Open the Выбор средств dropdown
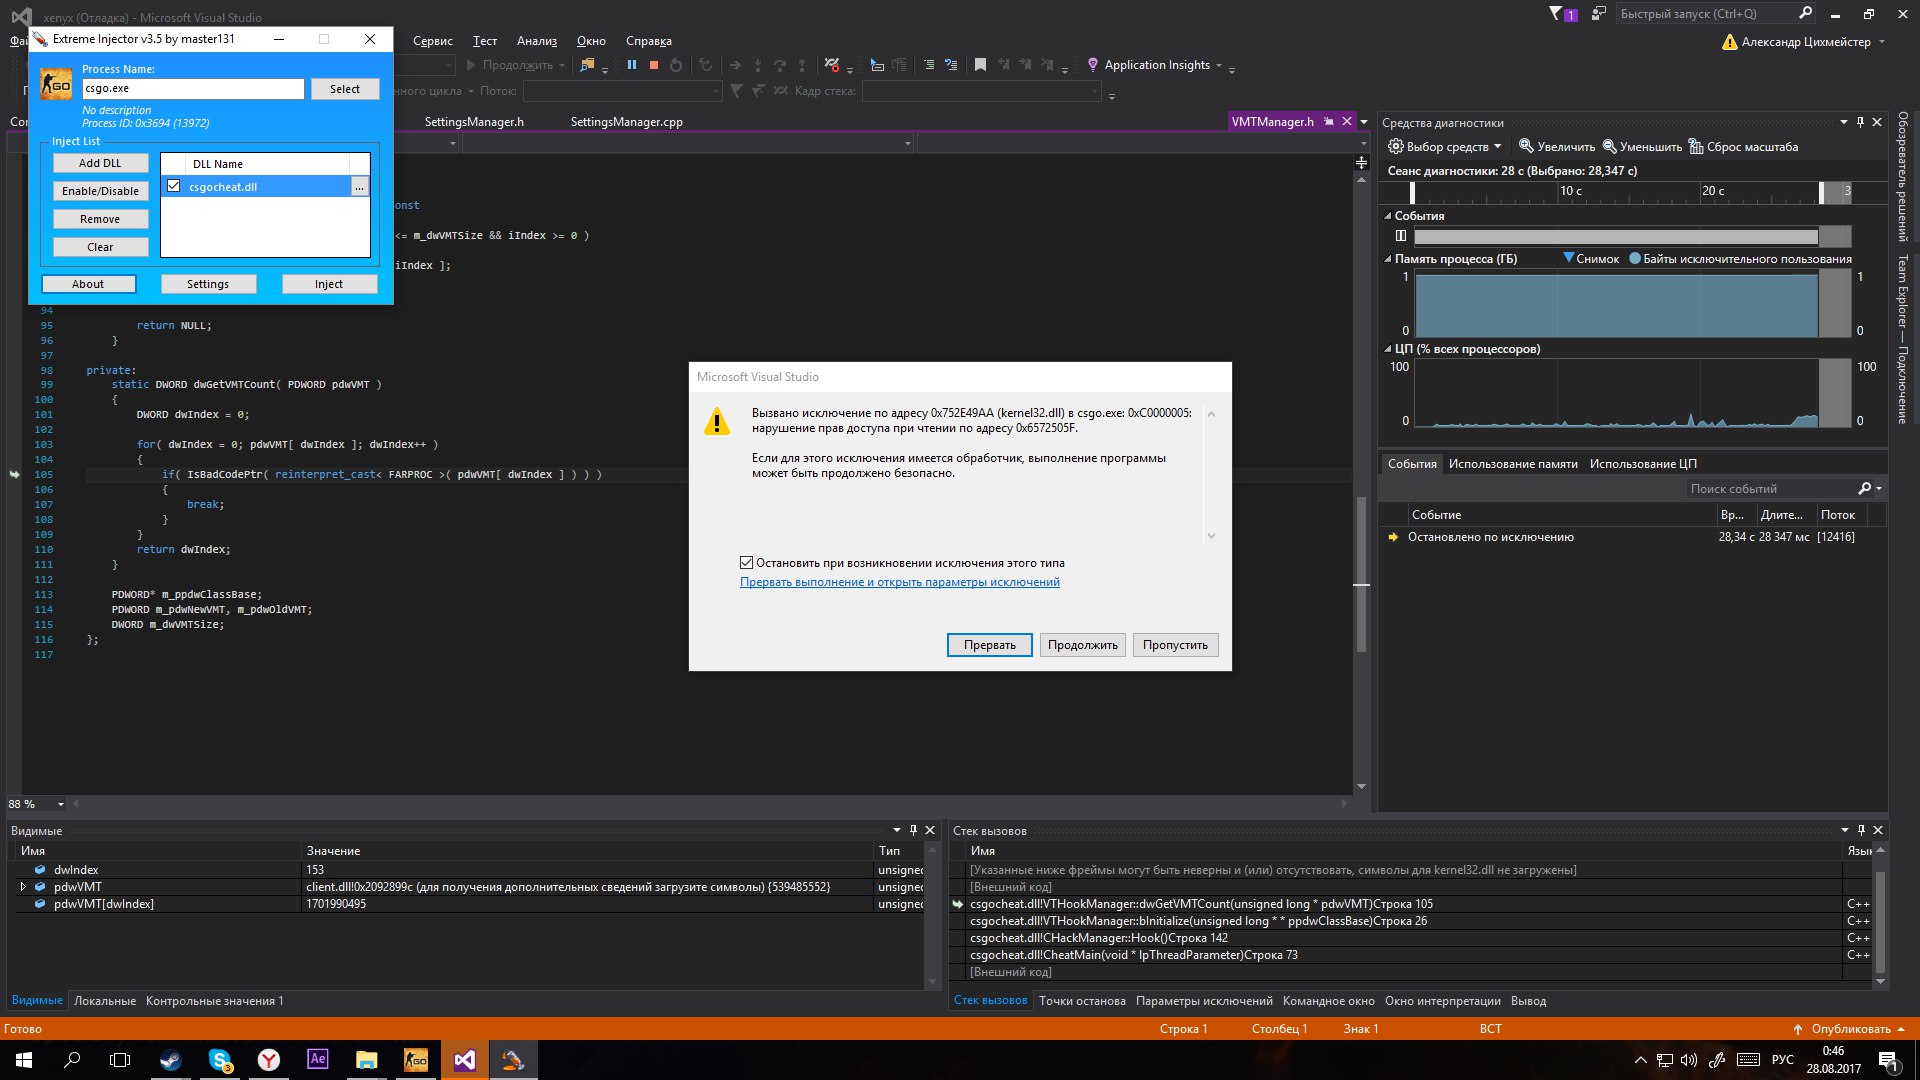This screenshot has width=1920, height=1080. pos(1445,147)
